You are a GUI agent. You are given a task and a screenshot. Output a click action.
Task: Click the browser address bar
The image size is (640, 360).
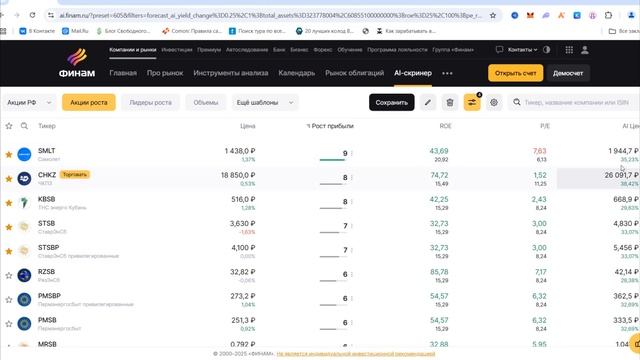271,16
